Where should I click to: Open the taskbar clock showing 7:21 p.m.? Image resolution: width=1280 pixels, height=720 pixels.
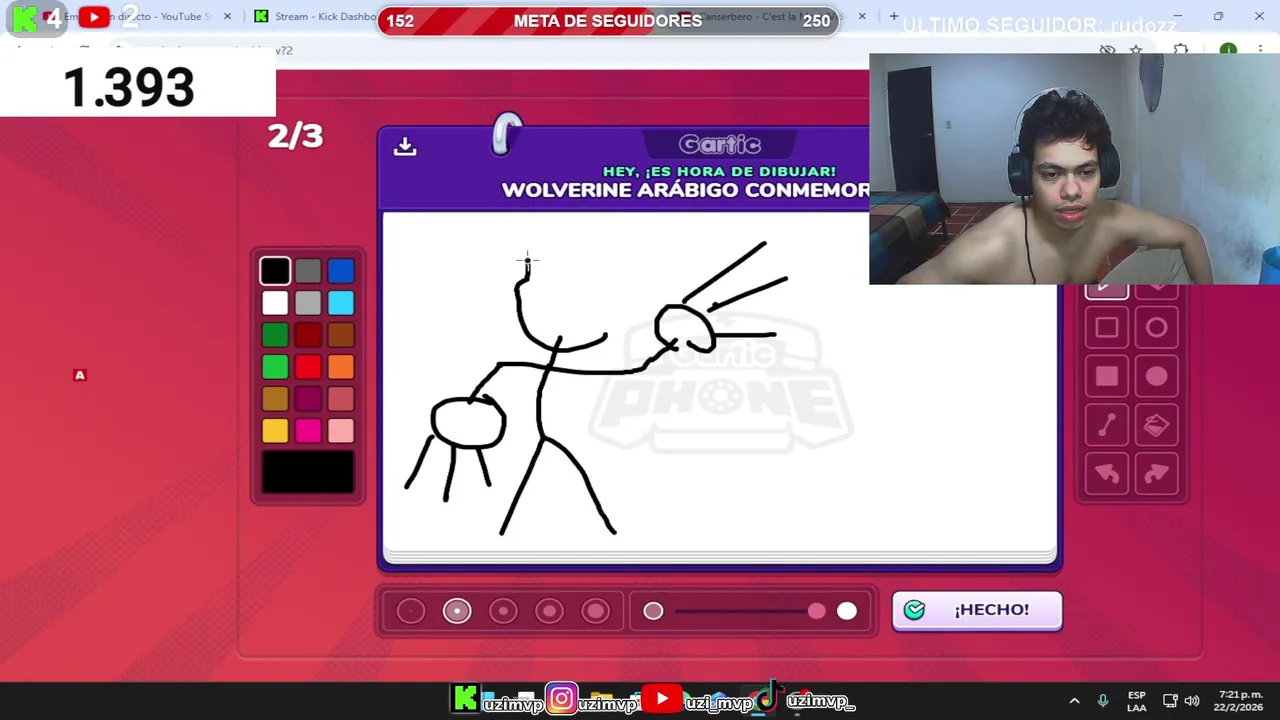(1240, 701)
